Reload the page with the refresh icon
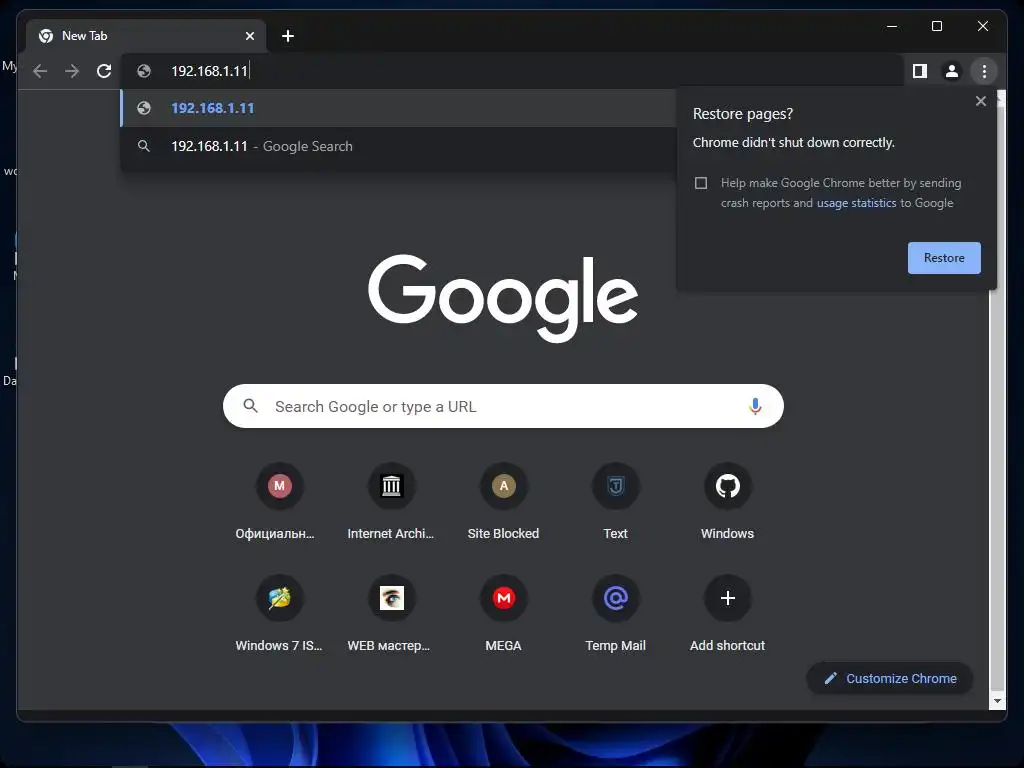 point(104,71)
